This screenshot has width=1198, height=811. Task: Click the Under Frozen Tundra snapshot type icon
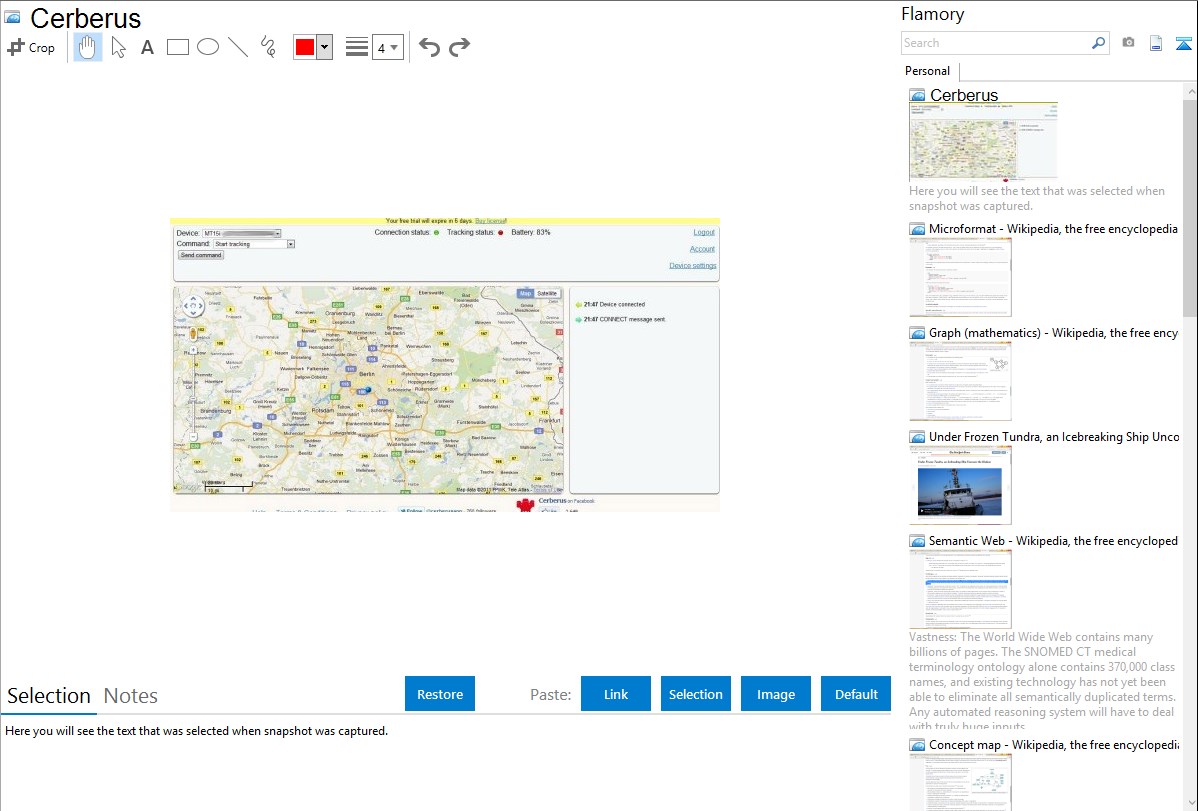point(917,437)
